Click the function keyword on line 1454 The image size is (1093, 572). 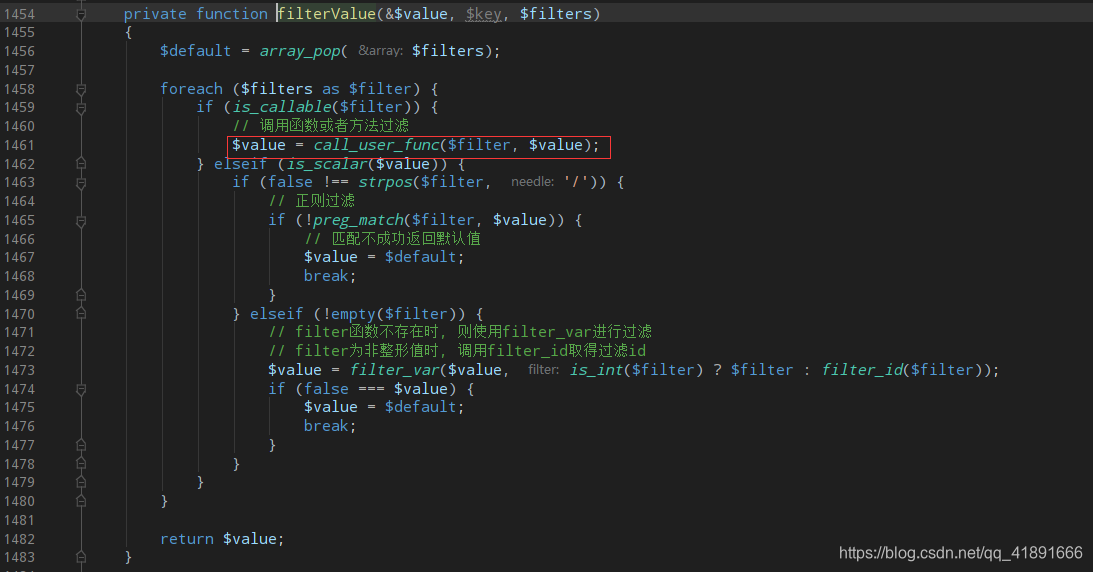click(x=232, y=14)
